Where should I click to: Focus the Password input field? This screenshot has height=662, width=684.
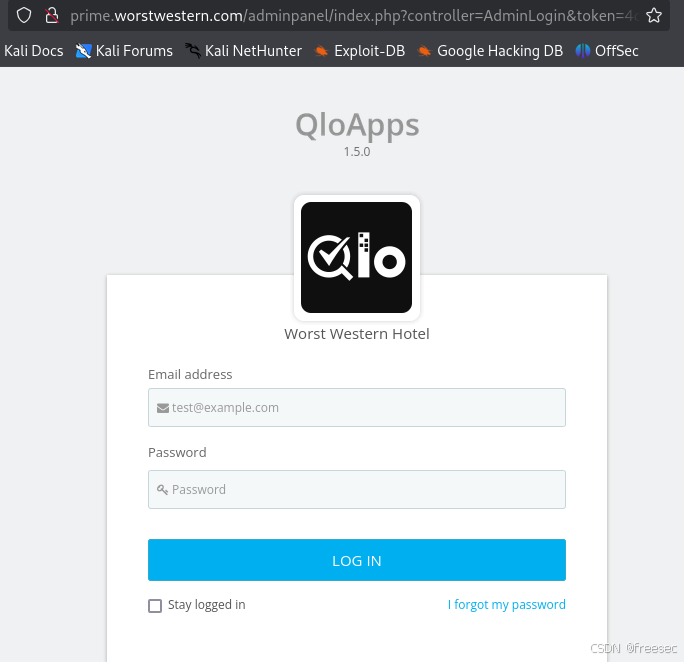coord(357,489)
